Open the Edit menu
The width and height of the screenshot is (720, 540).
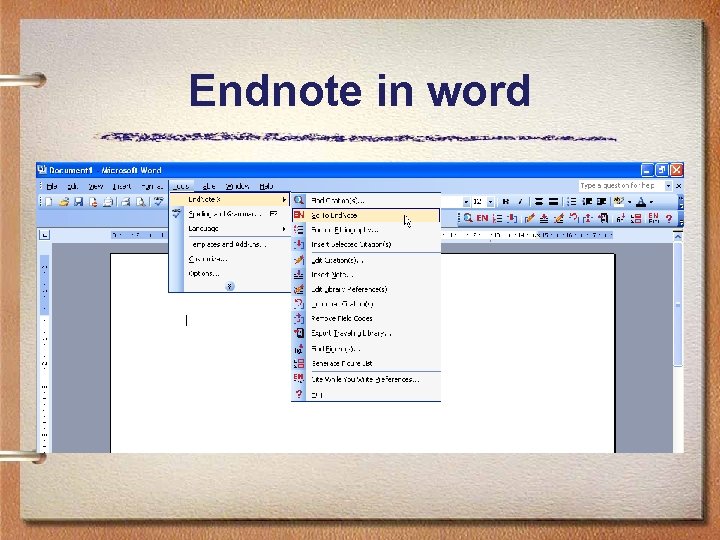pyautogui.click(x=73, y=186)
